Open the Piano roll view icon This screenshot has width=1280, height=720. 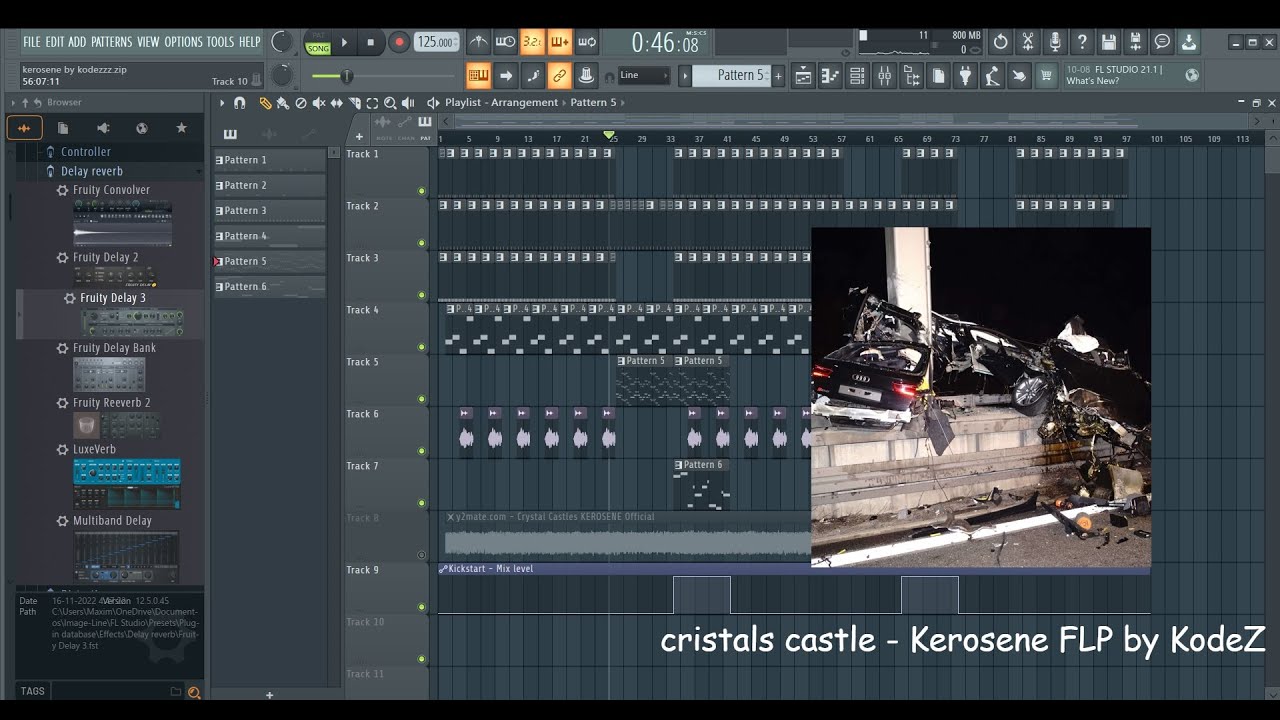click(x=830, y=75)
